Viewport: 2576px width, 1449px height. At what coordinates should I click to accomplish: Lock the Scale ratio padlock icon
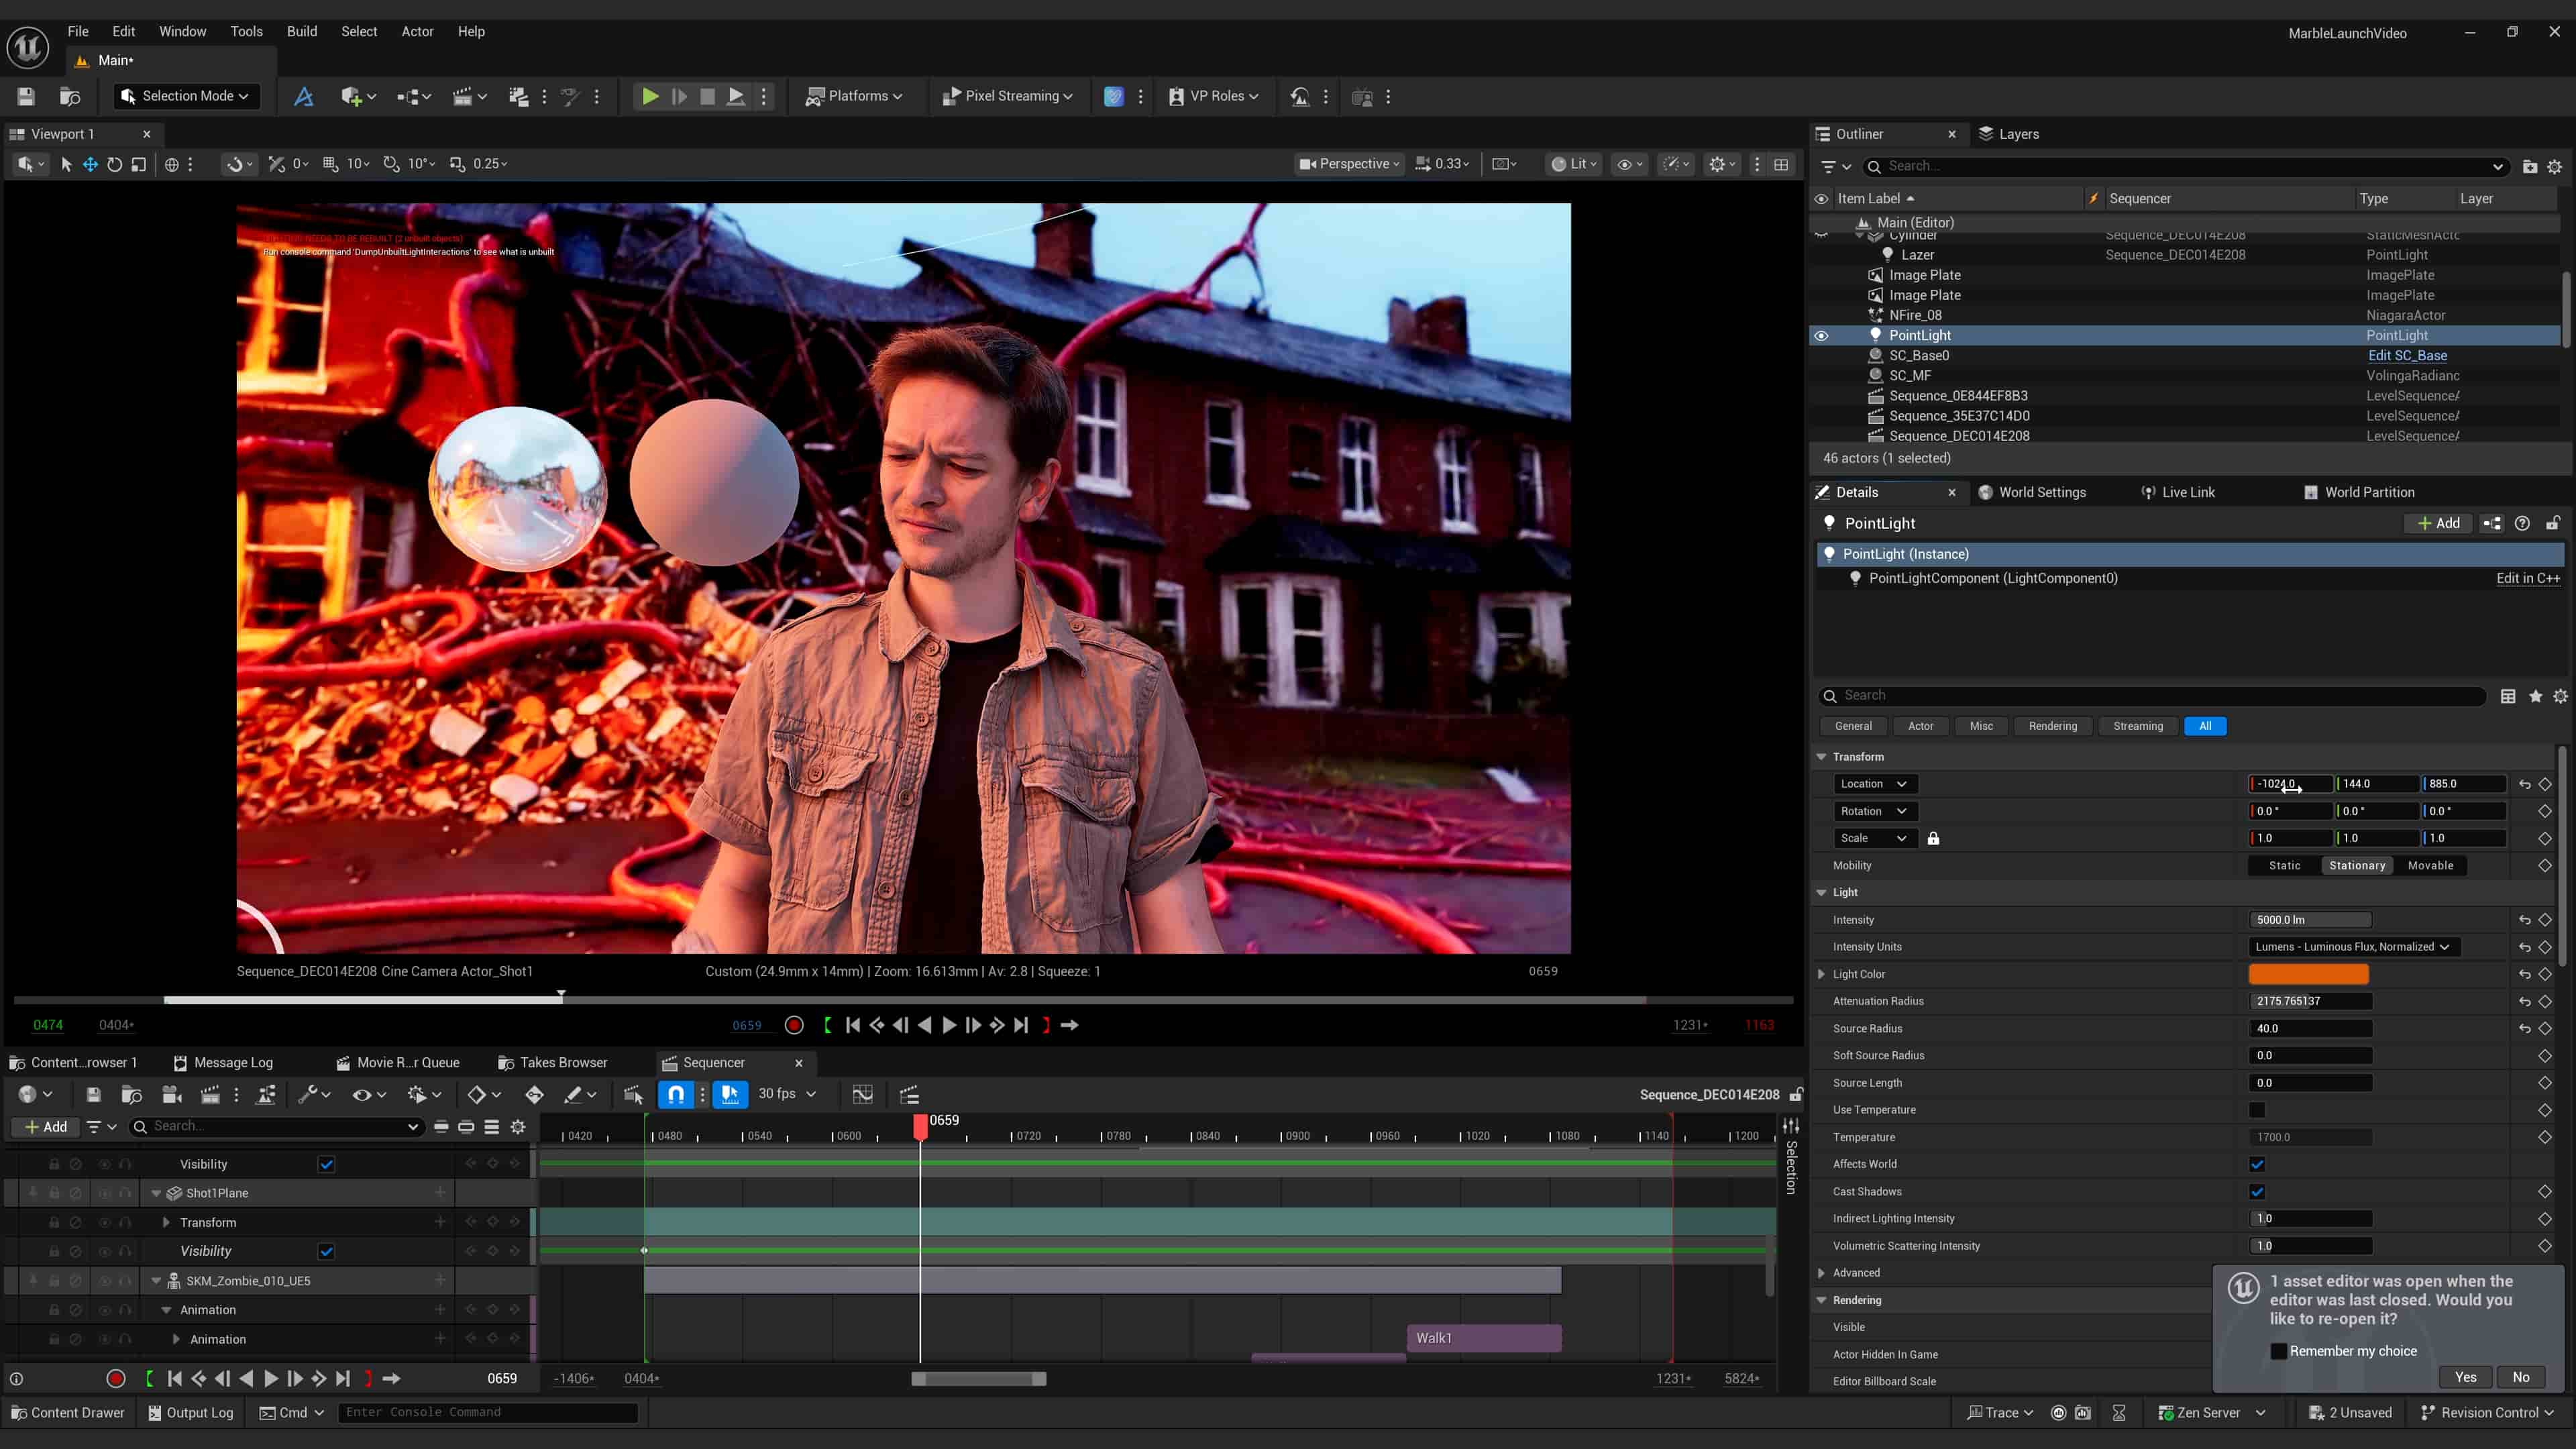coord(1933,838)
